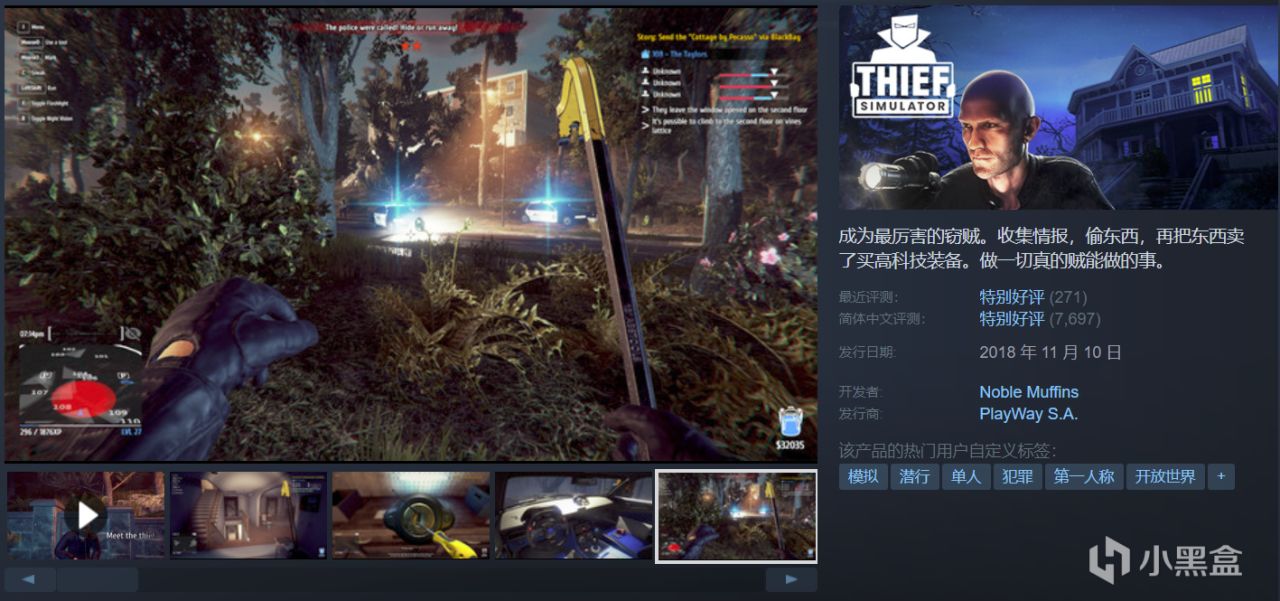Select the 第一人称 tag
This screenshot has width=1280, height=601.
1085,477
